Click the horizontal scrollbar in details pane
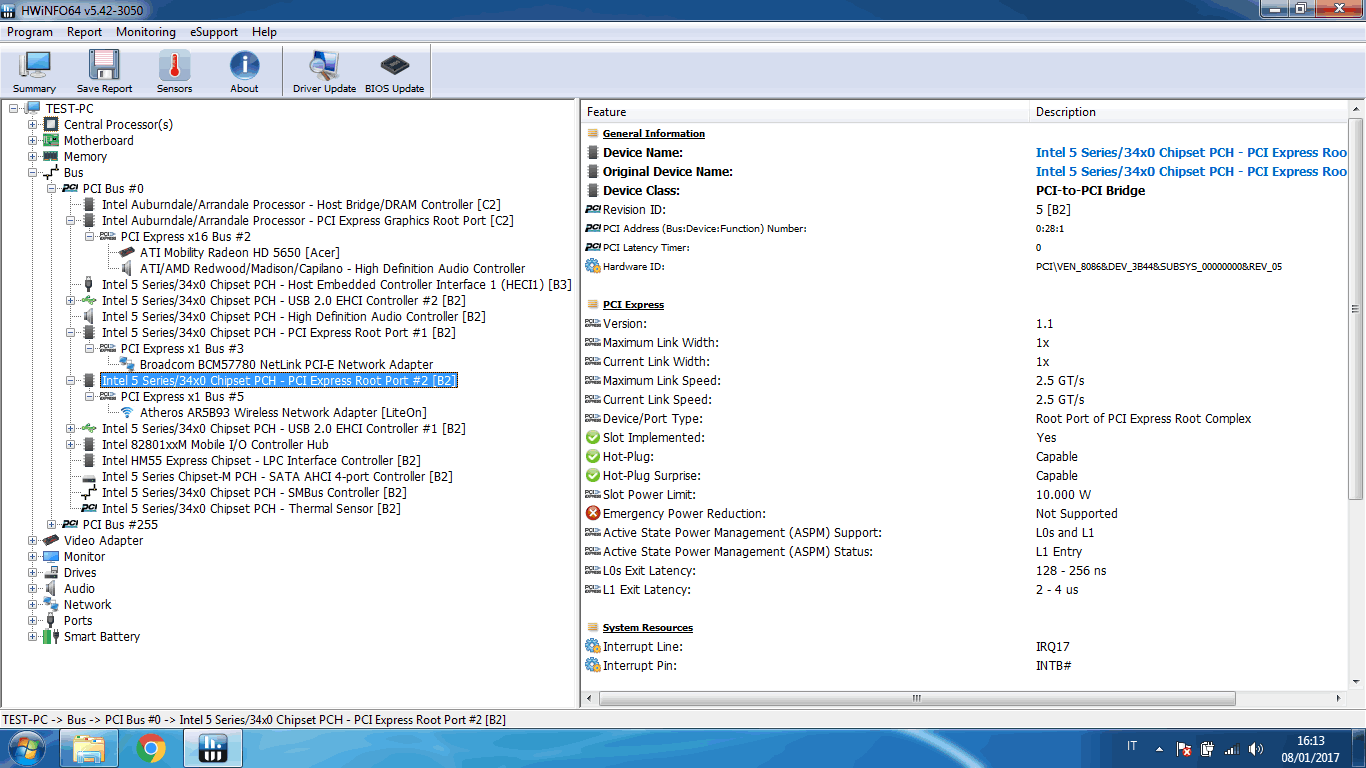The width and height of the screenshot is (1366, 768). coord(915,698)
